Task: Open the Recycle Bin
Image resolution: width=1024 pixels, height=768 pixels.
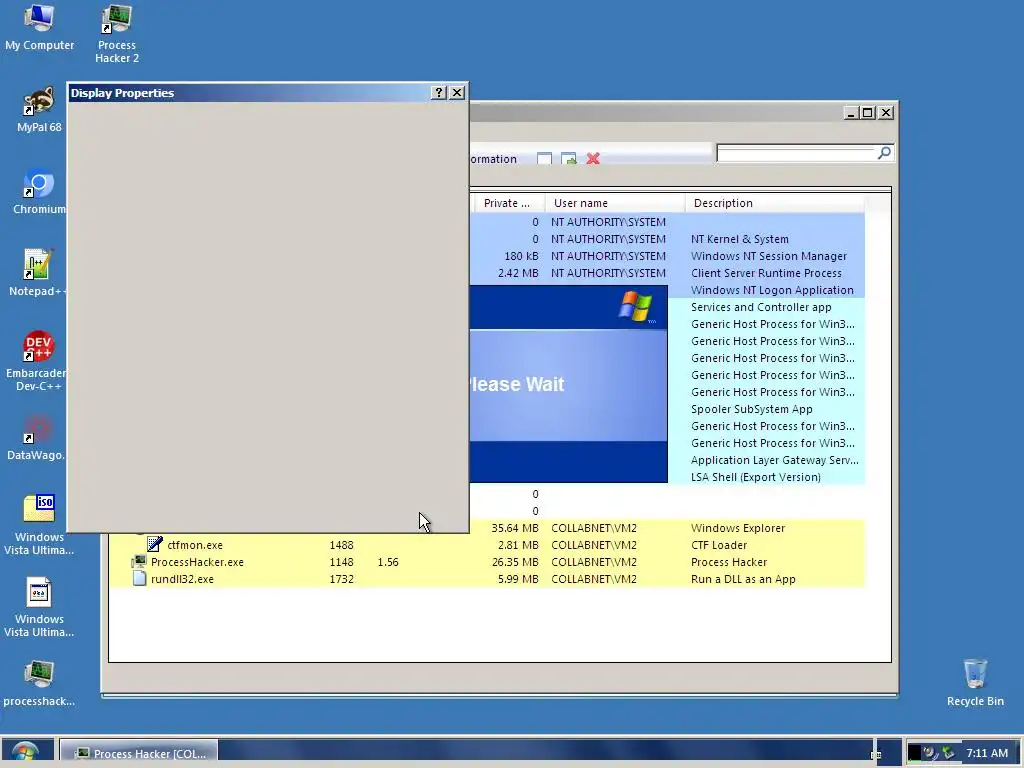Action: 975,684
